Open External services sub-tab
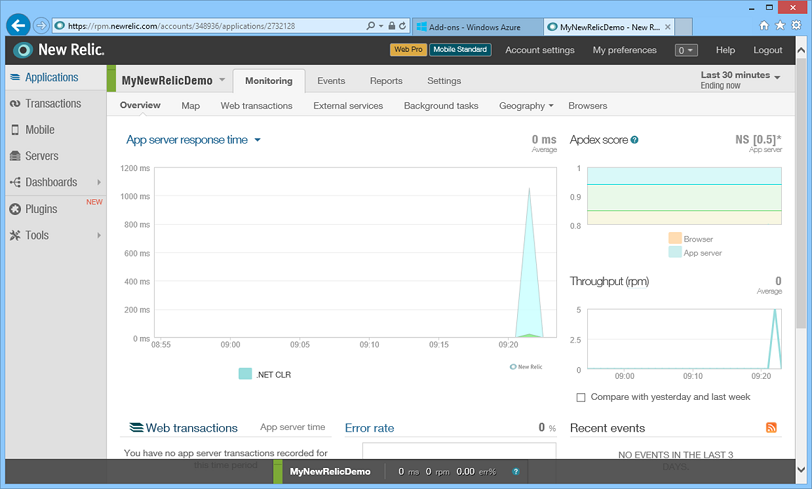Viewport: 812px width, 489px height. pos(348,106)
